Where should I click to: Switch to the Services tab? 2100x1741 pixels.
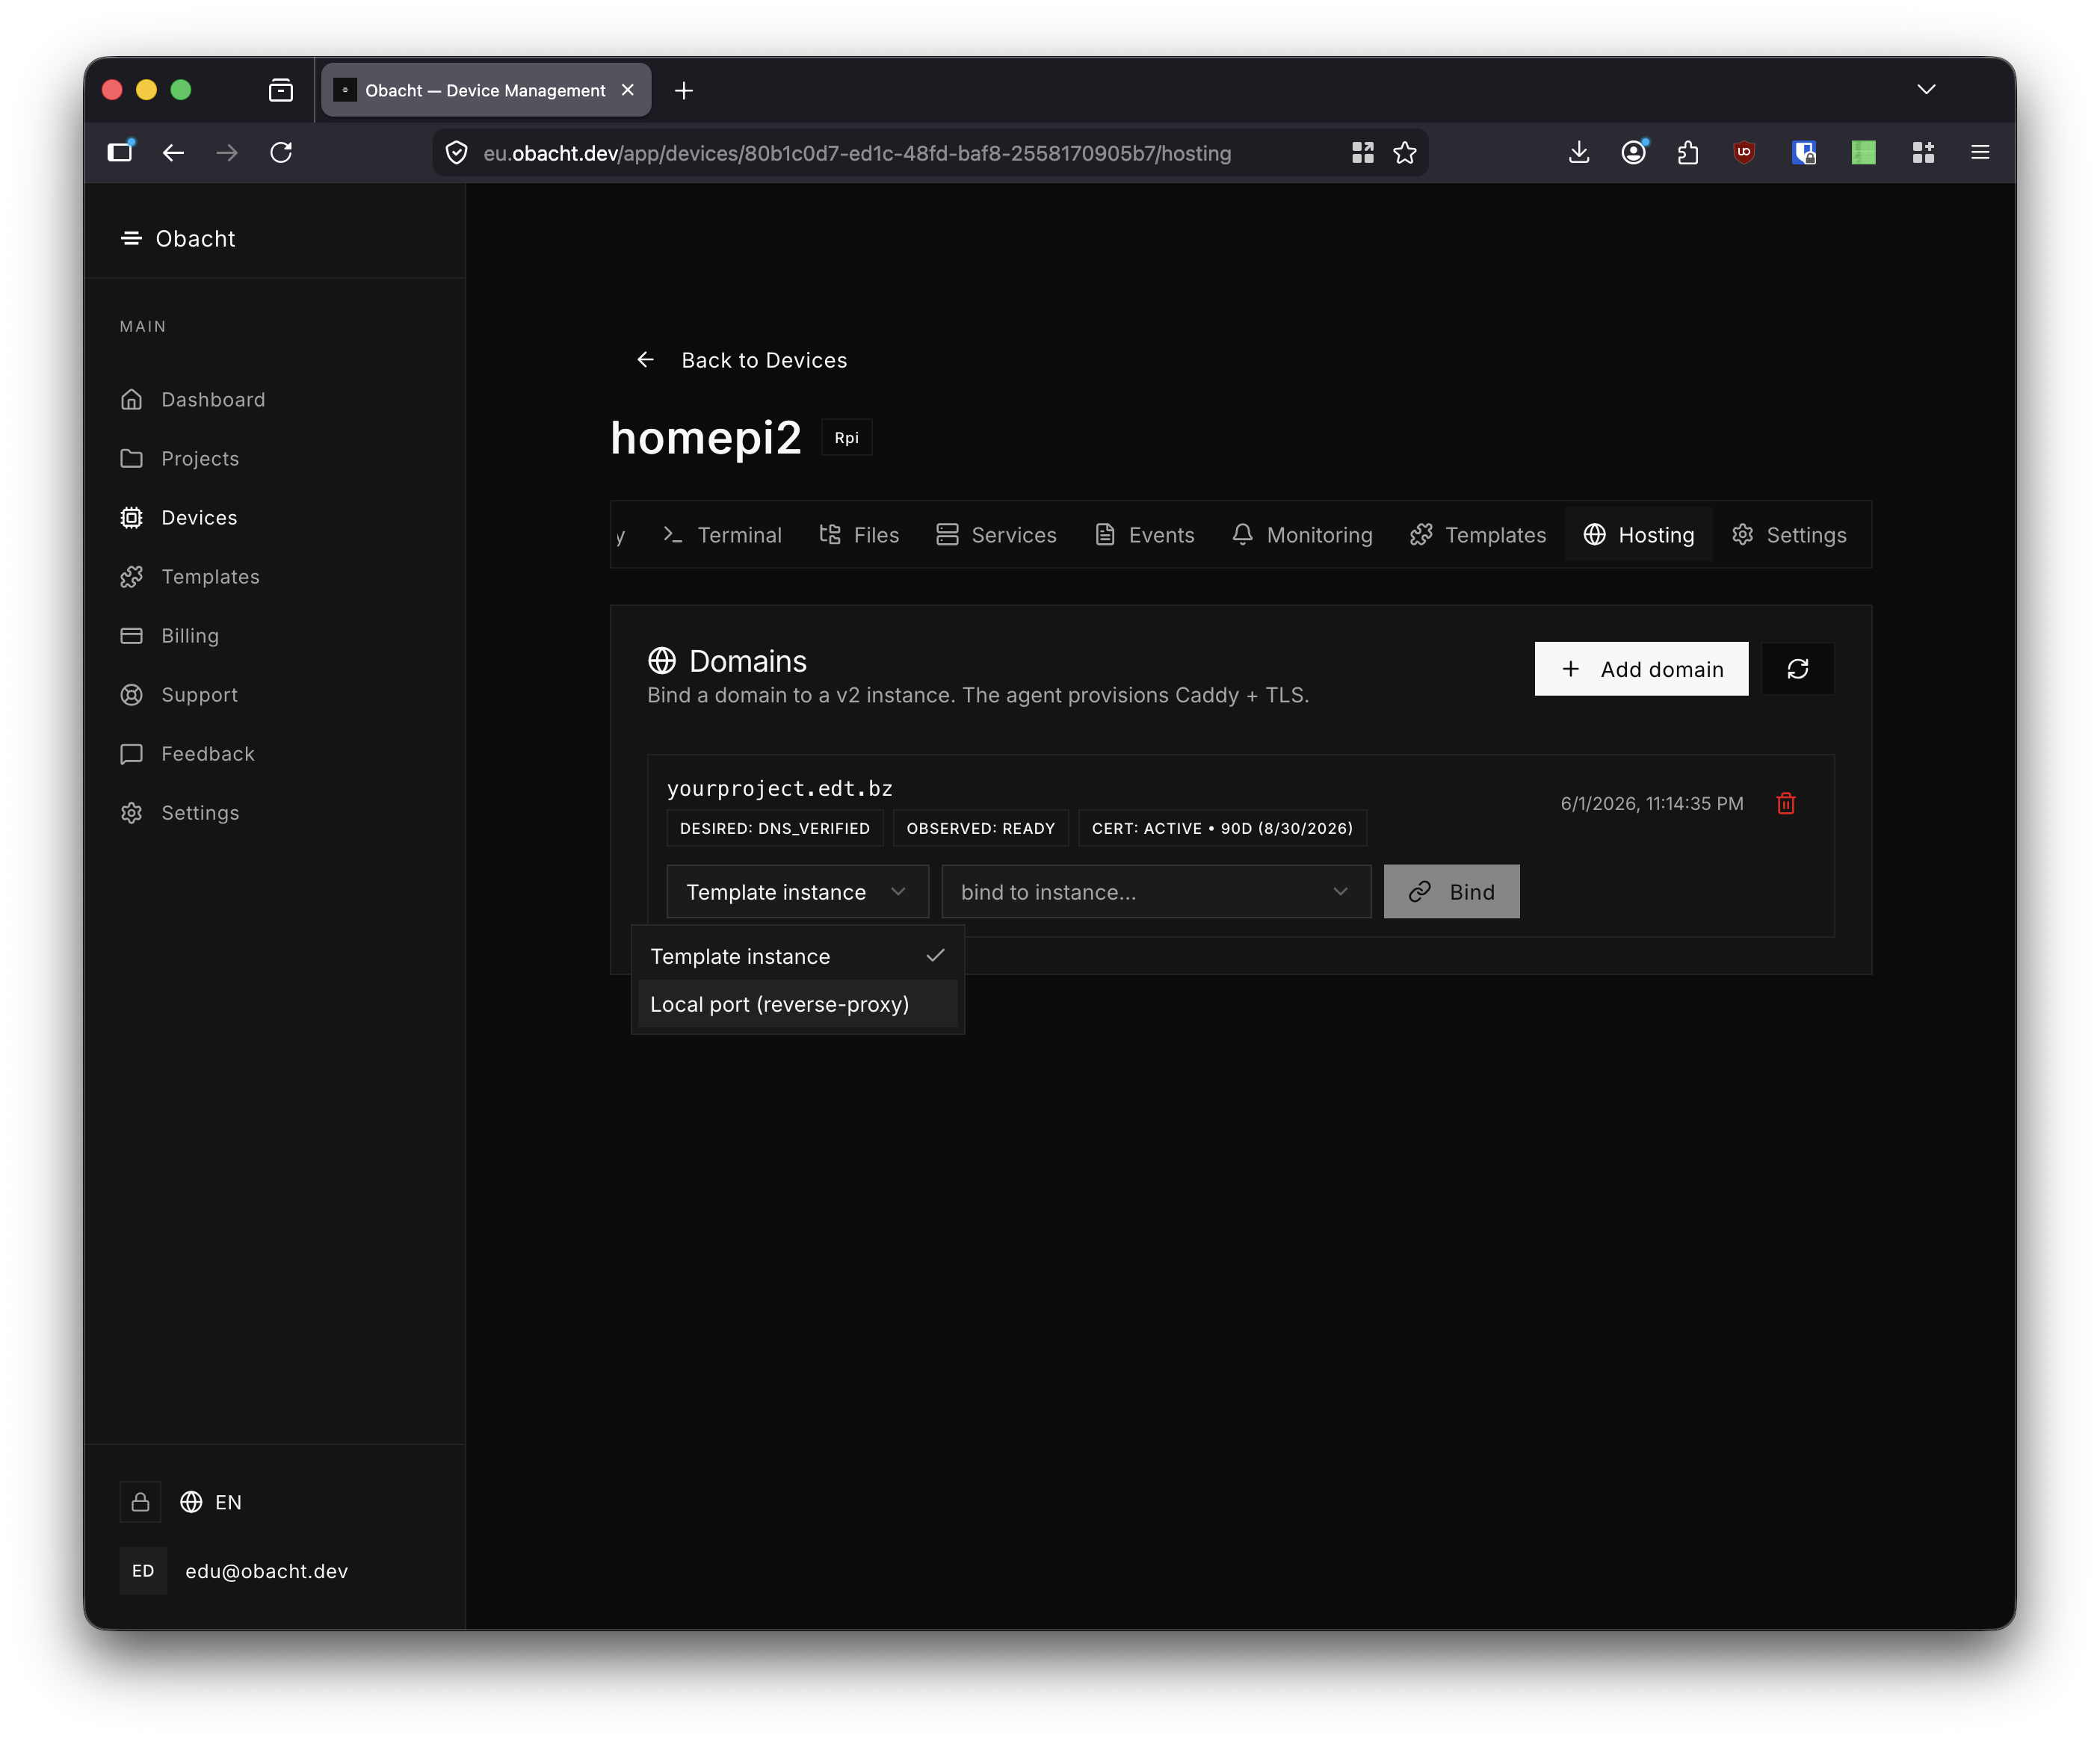(996, 535)
